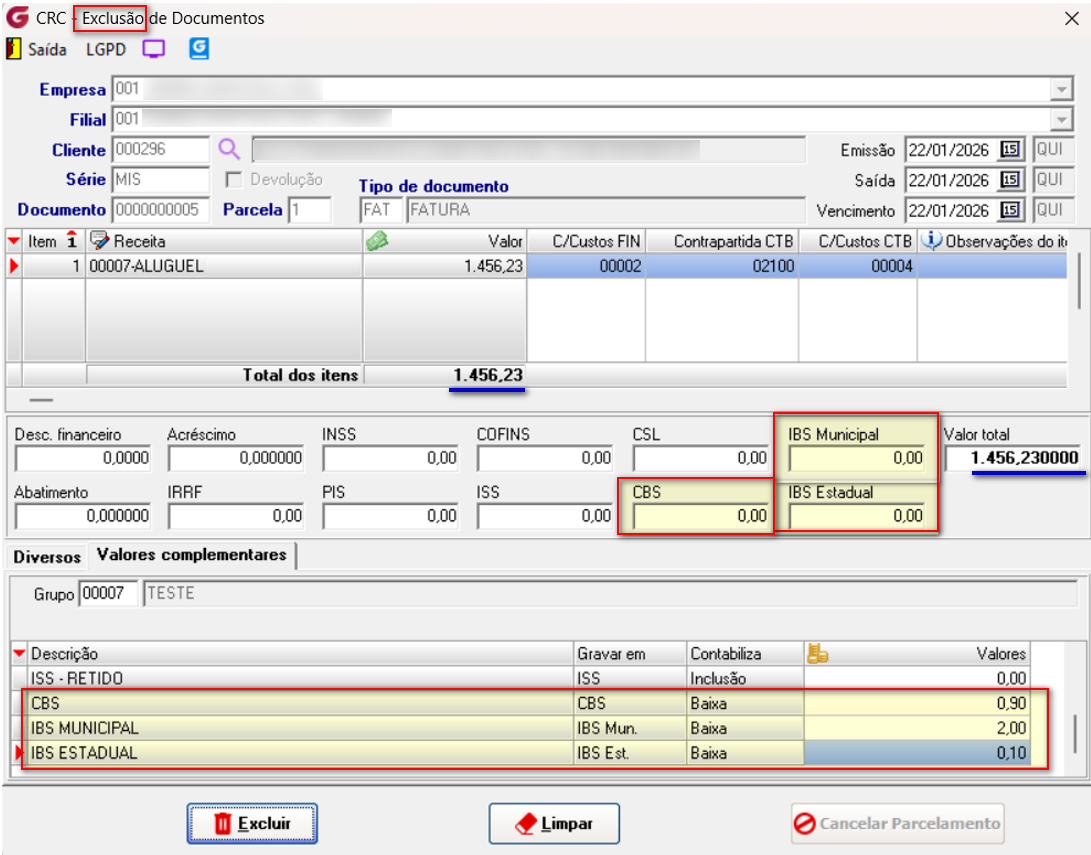Viewport: 1091px width, 855px height.
Task: Click the Contrapartida CTB cell 02100
Action: pos(722,266)
